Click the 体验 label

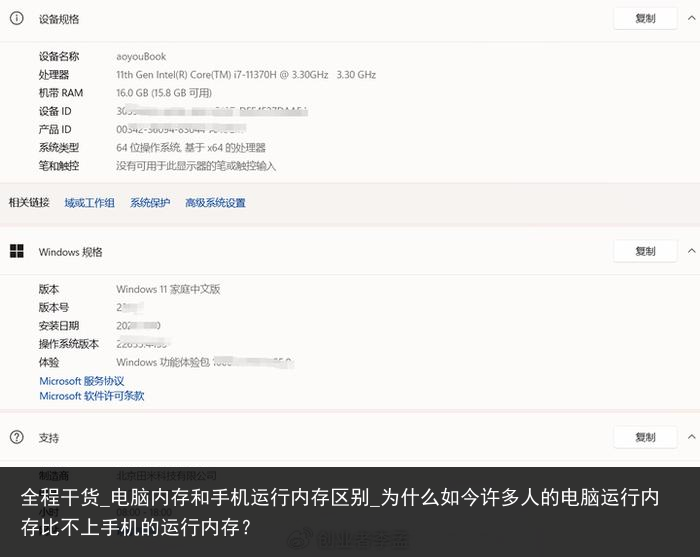[49, 362]
